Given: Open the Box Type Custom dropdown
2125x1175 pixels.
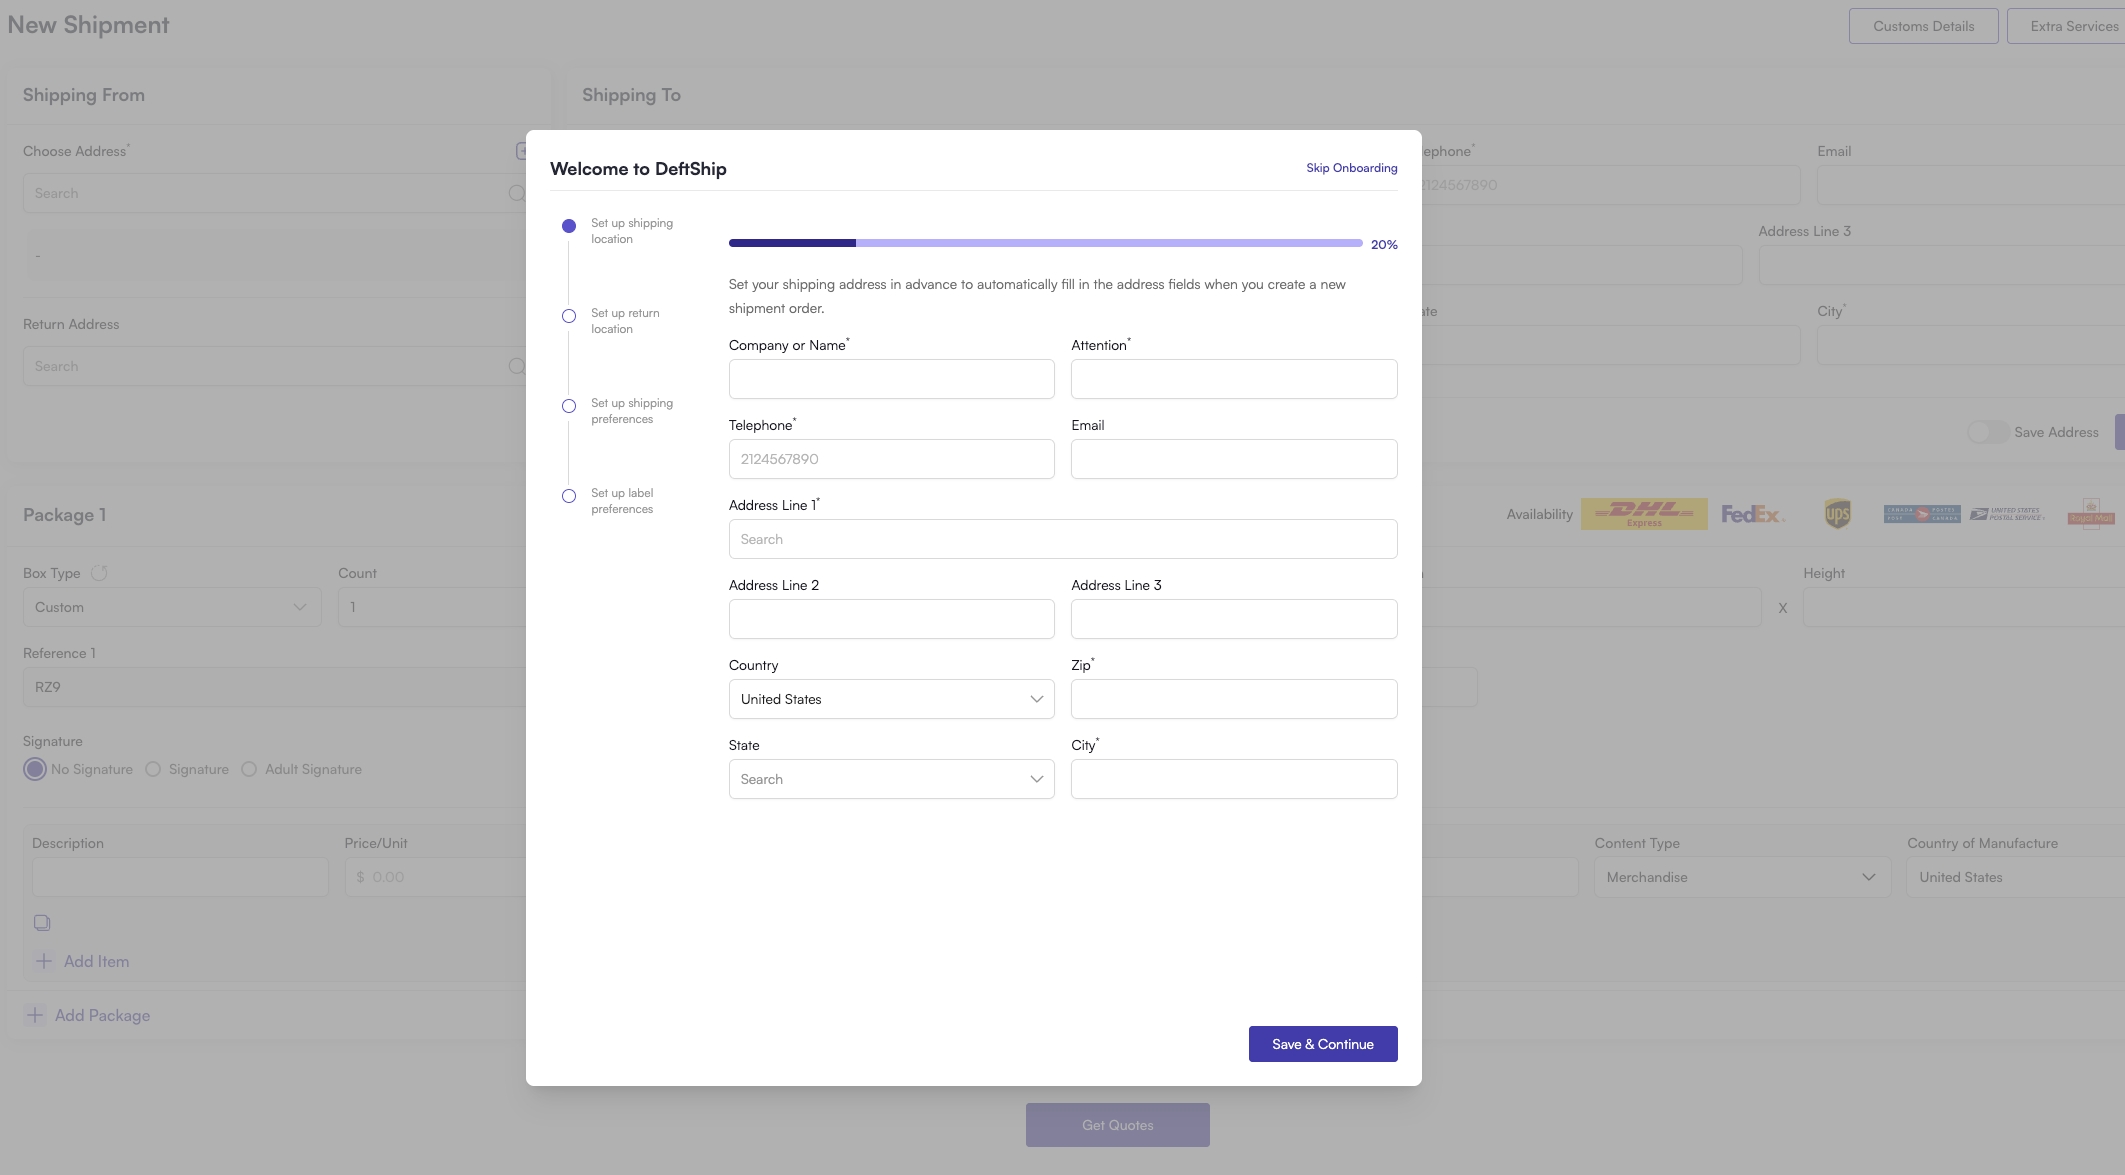Looking at the screenshot, I should click(x=172, y=607).
